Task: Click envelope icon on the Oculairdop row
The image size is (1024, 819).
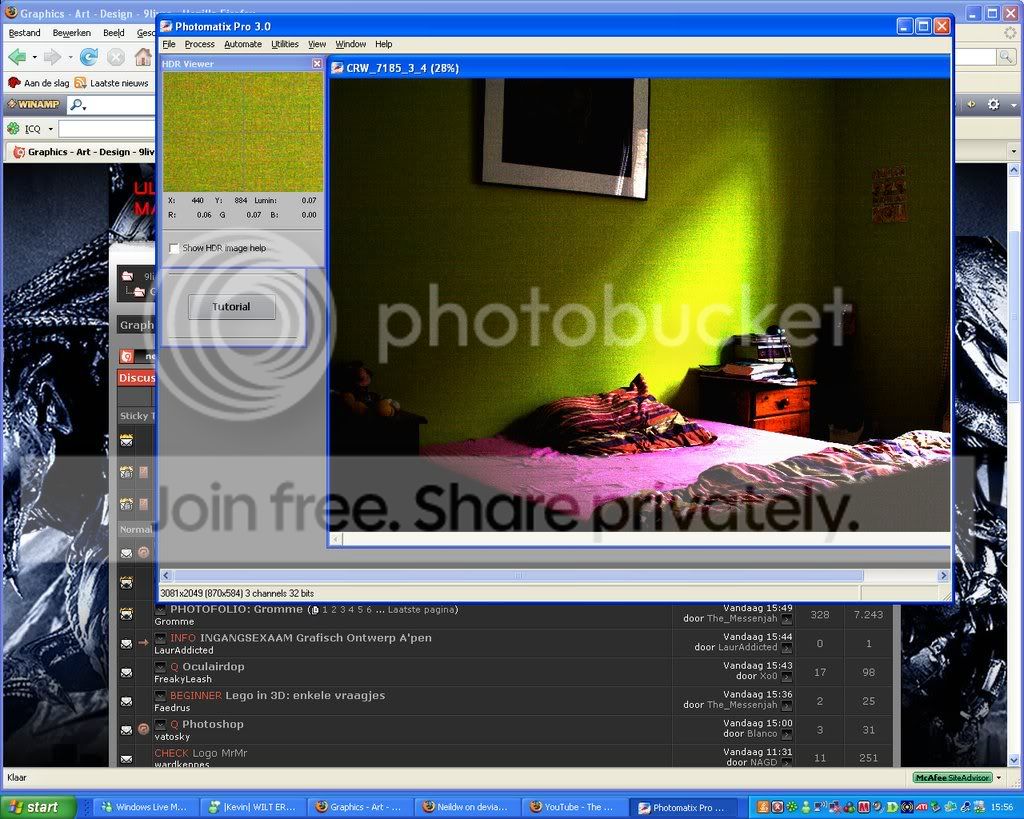Action: click(126, 673)
